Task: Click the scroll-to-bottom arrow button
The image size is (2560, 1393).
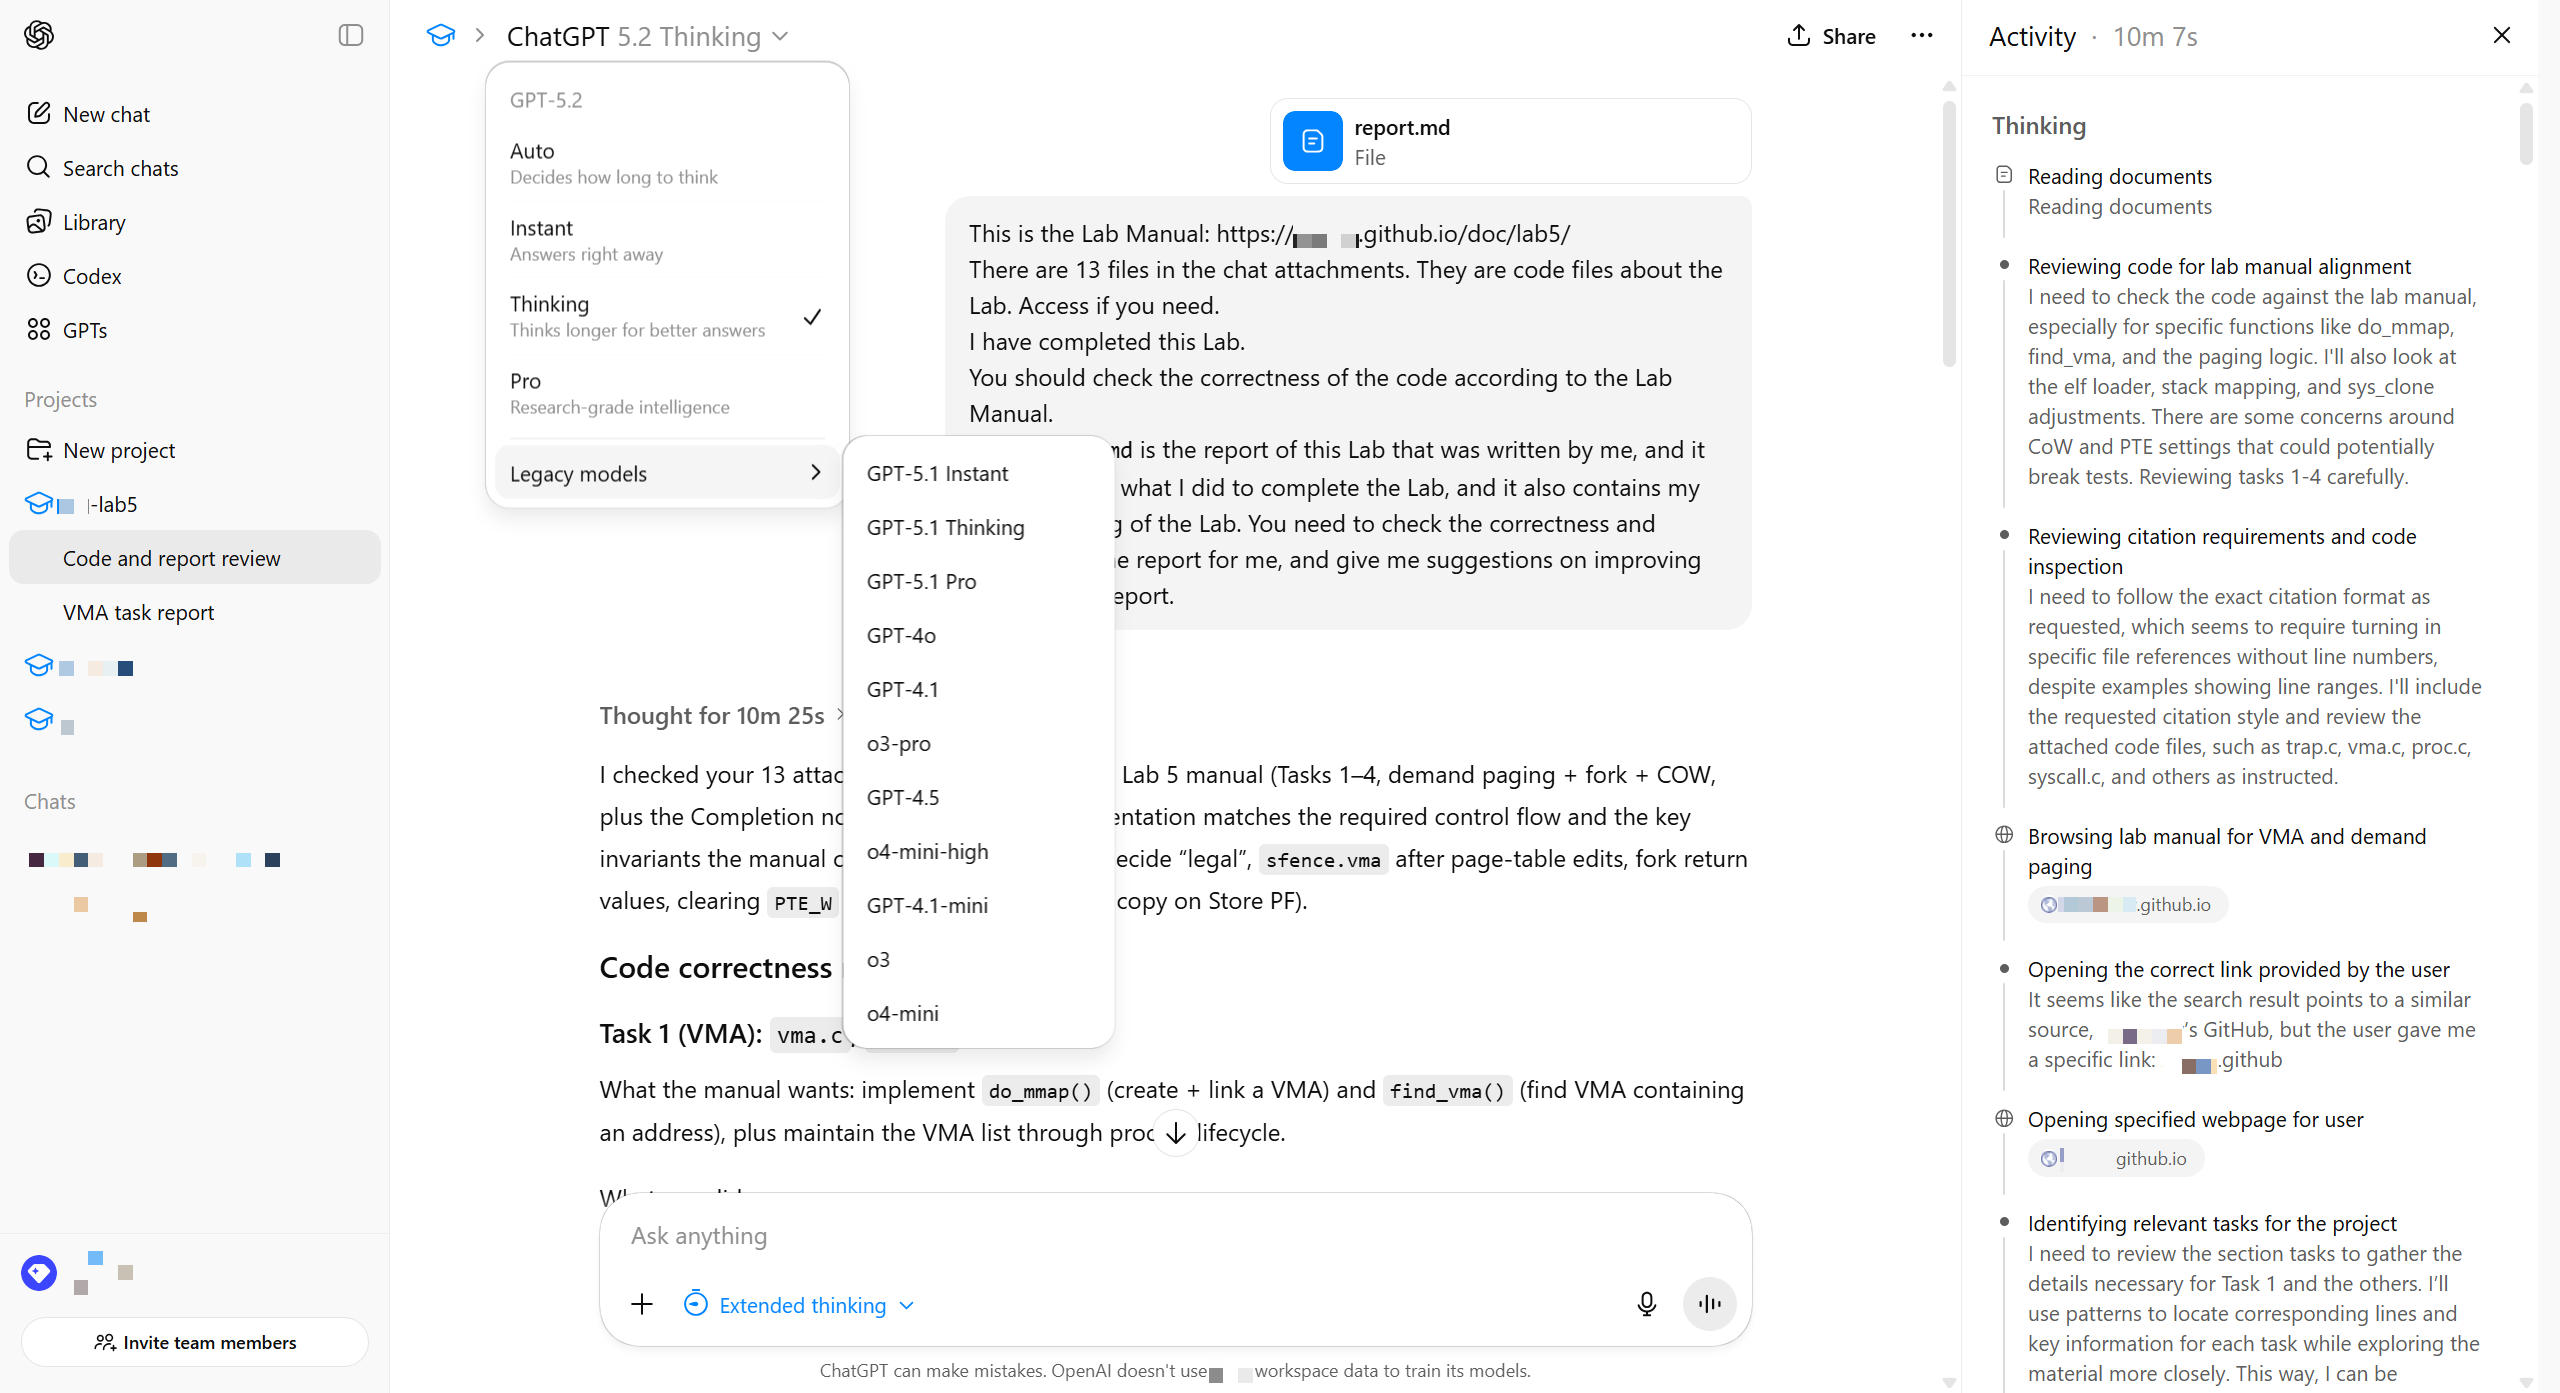Action: pyautogui.click(x=1176, y=1133)
